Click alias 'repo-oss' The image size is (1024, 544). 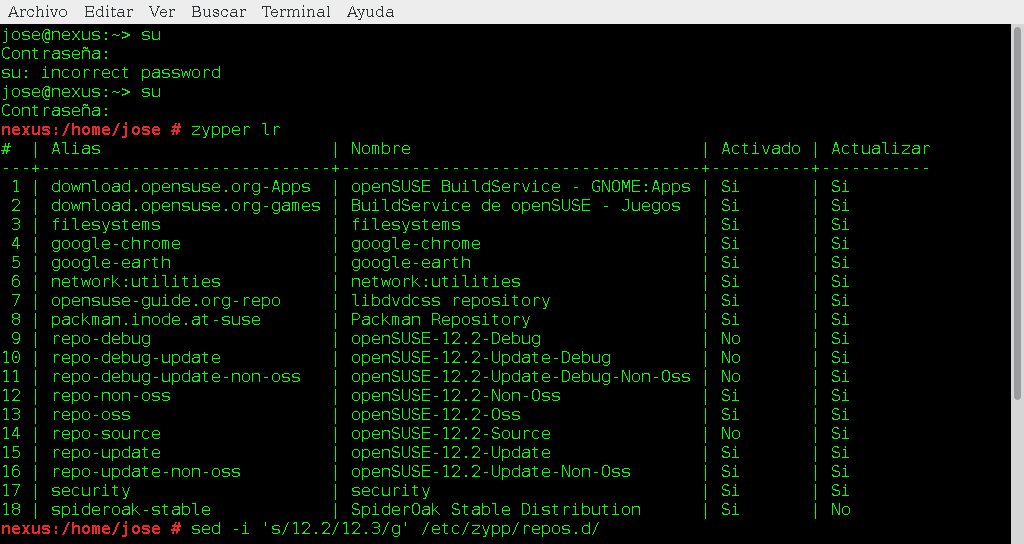(91, 414)
